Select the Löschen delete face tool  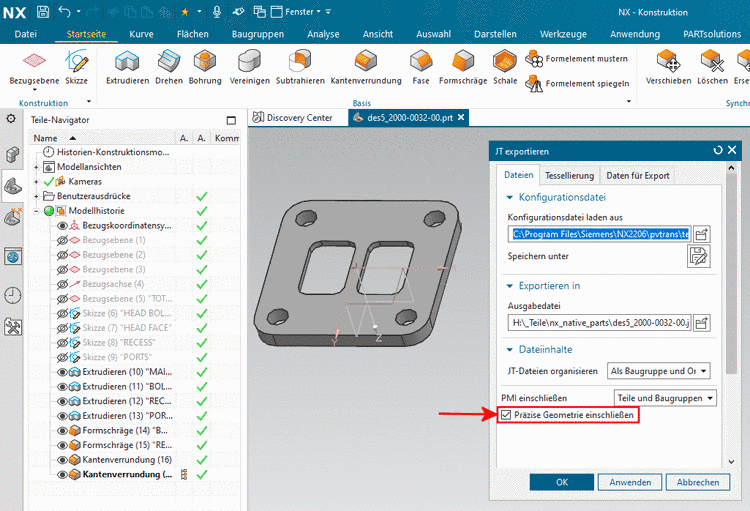coord(712,68)
